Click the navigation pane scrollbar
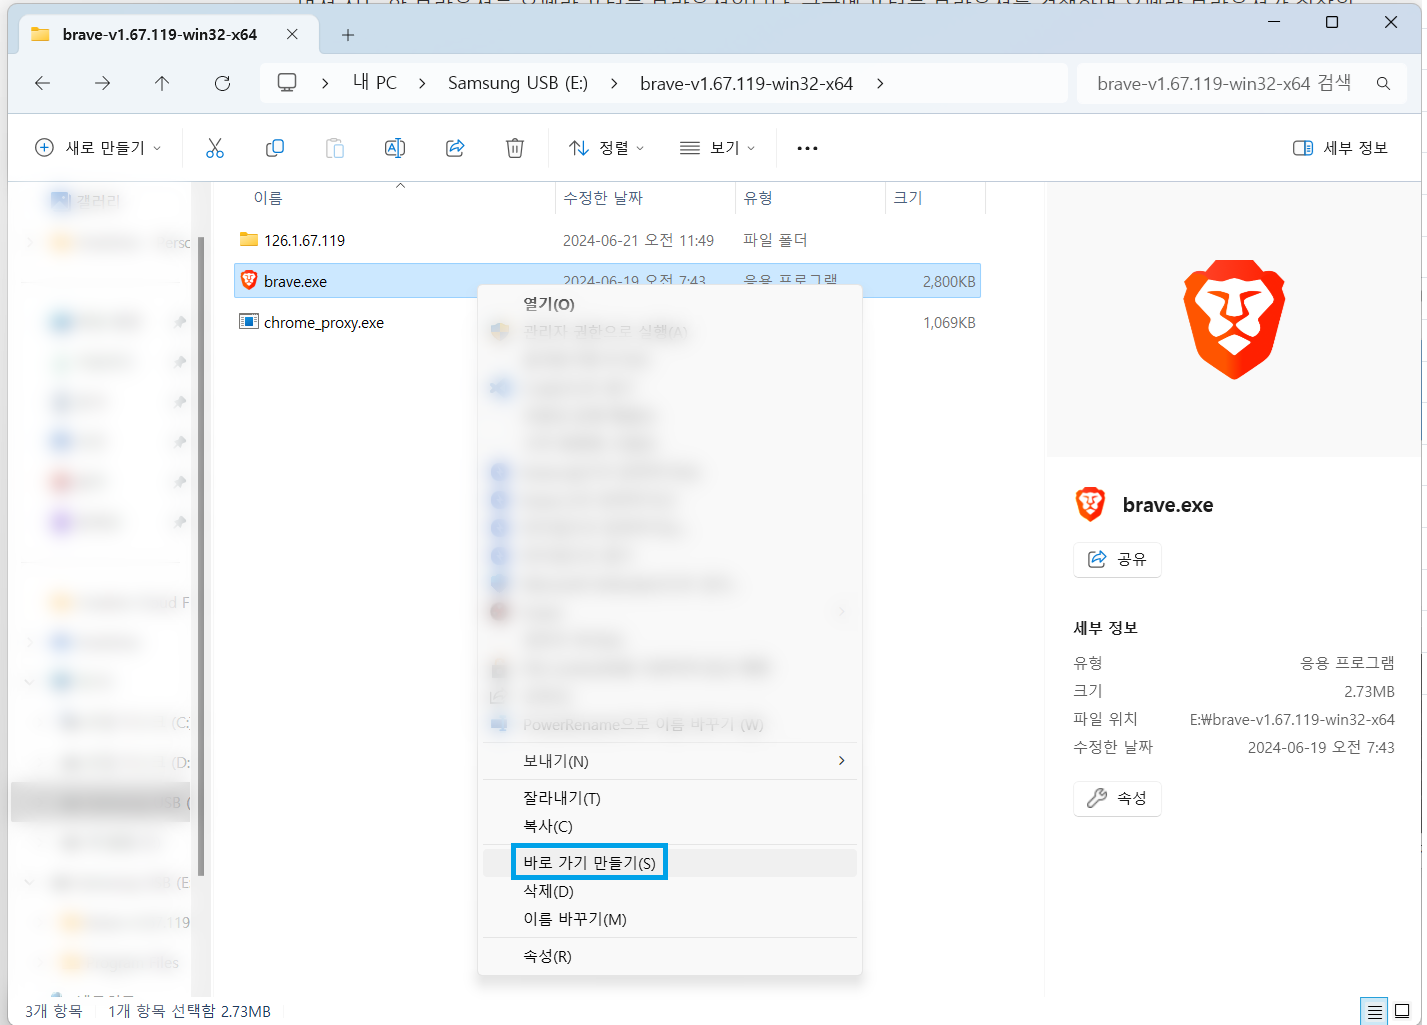Image resolution: width=1427 pixels, height=1025 pixels. click(201, 555)
